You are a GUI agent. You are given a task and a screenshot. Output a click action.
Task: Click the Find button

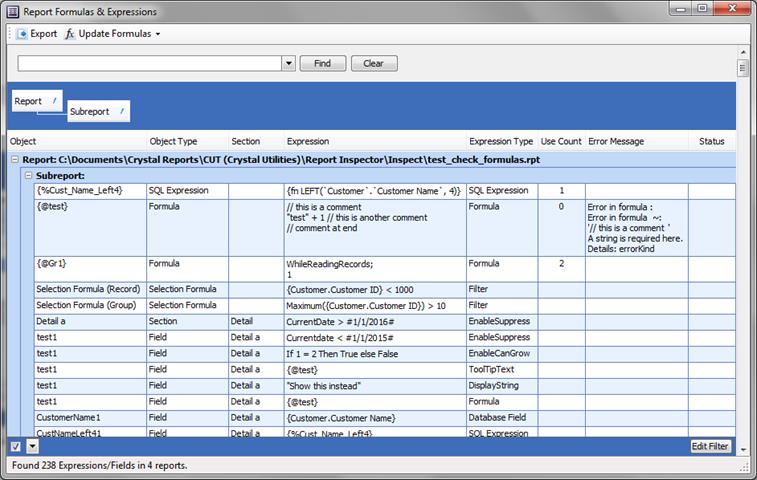322,64
